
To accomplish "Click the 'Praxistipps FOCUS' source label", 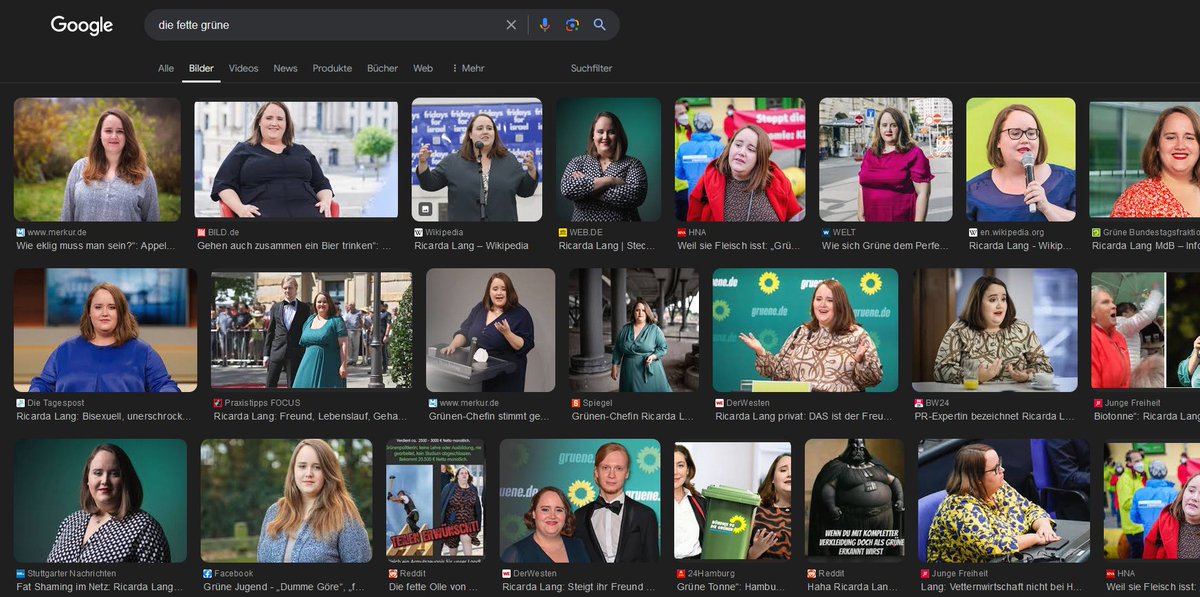I will pos(262,403).
